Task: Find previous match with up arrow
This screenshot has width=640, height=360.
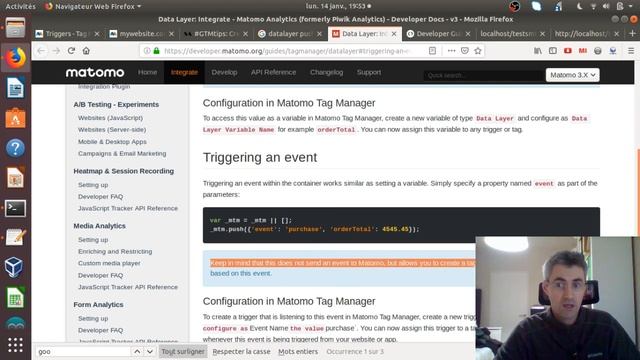Action: (x=137, y=351)
